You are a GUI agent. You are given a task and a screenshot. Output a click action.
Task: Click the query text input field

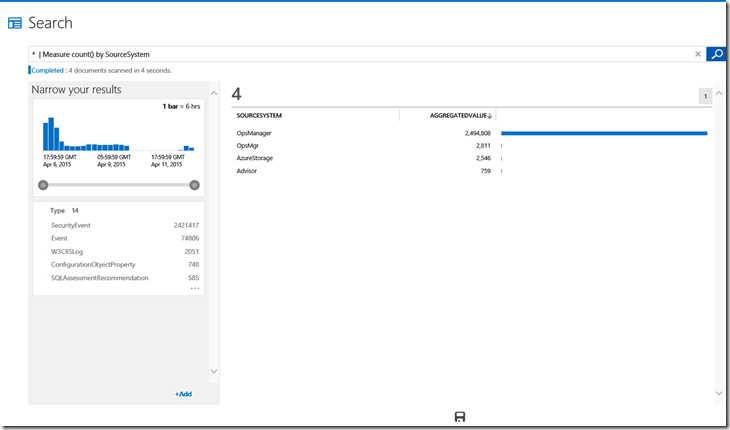(x=360, y=54)
